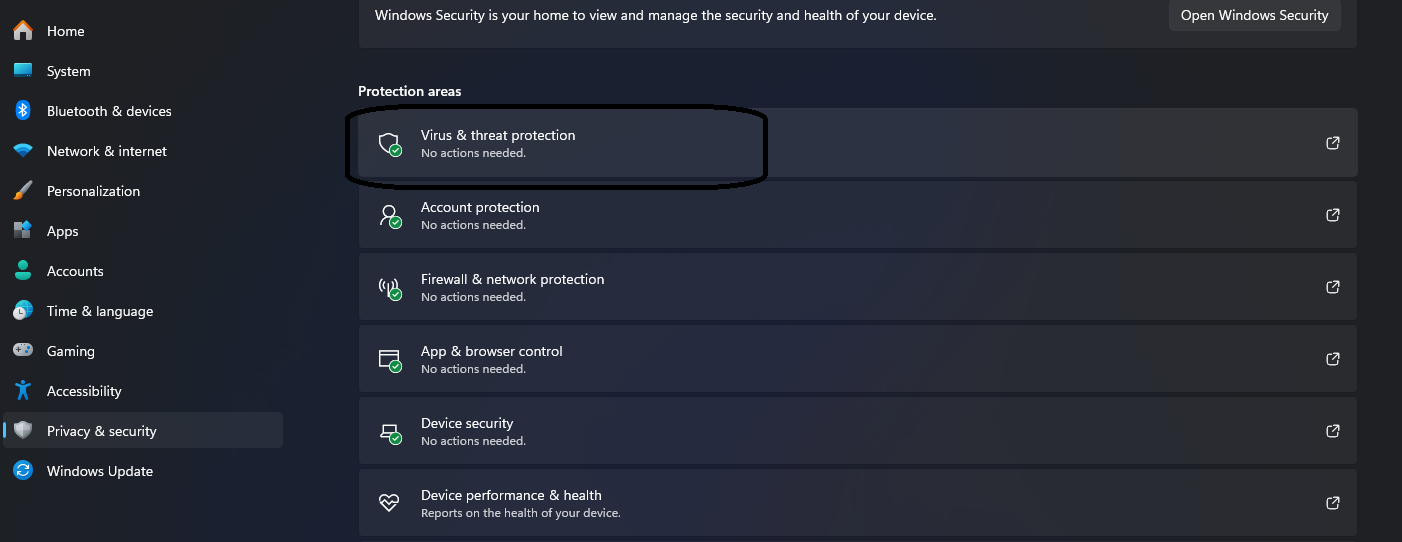Click Open Windows Security button

1254,15
